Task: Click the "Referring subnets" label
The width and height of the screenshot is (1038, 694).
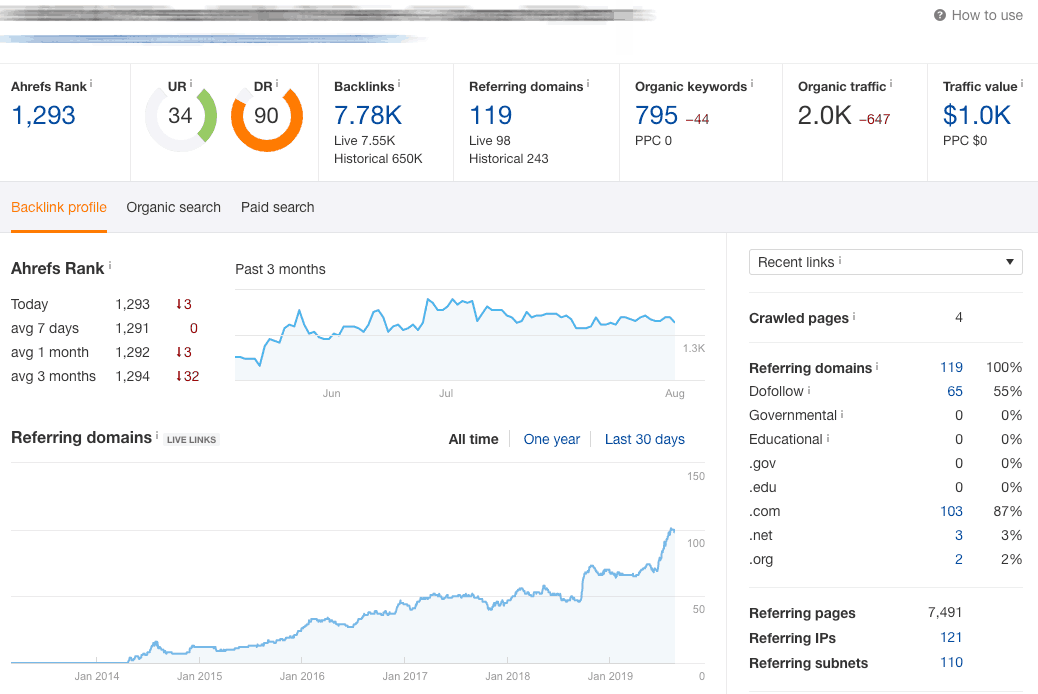Action: pyautogui.click(x=808, y=664)
